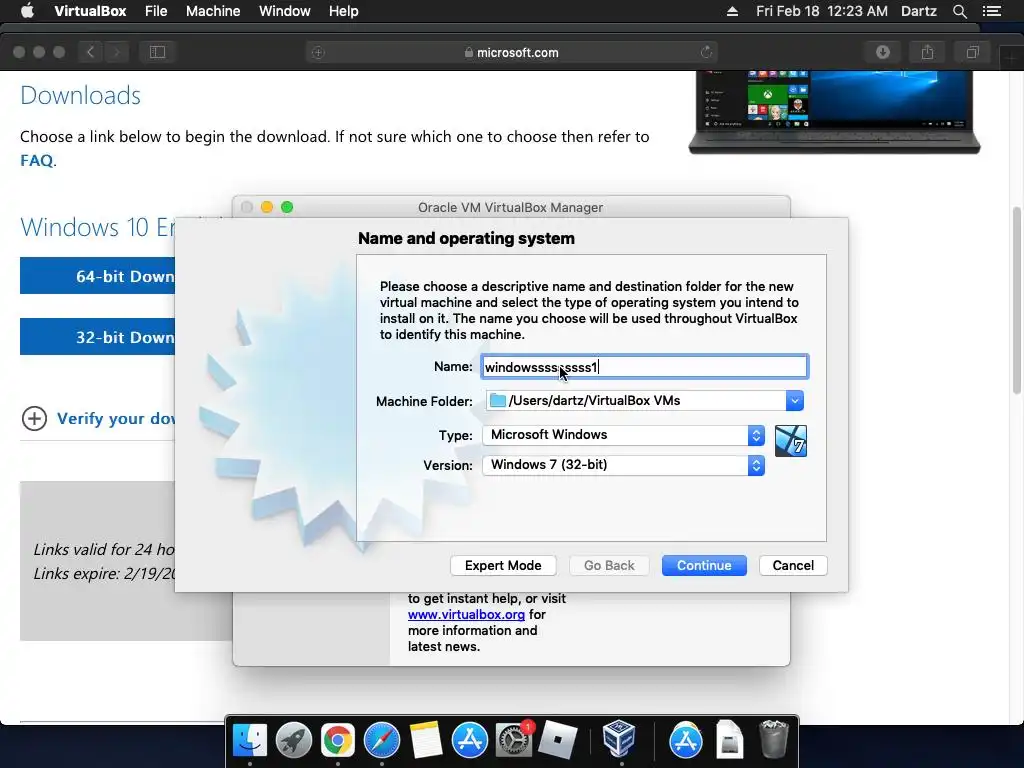Open the www.virtualbox.org link
The width and height of the screenshot is (1024, 768).
coord(466,615)
